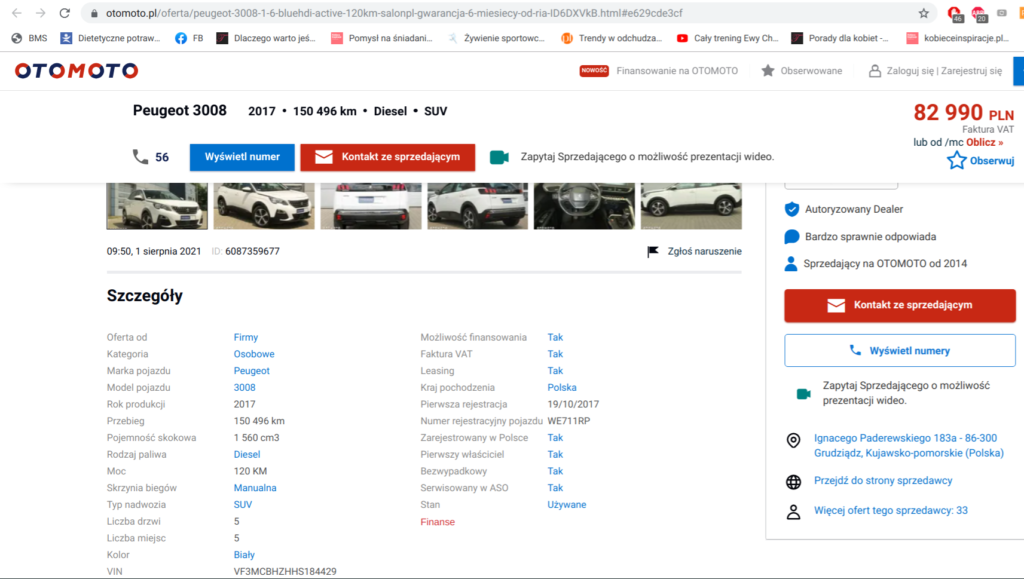
Task: Select the rear view car thumbnail
Action: pyautogui.click(x=371, y=206)
